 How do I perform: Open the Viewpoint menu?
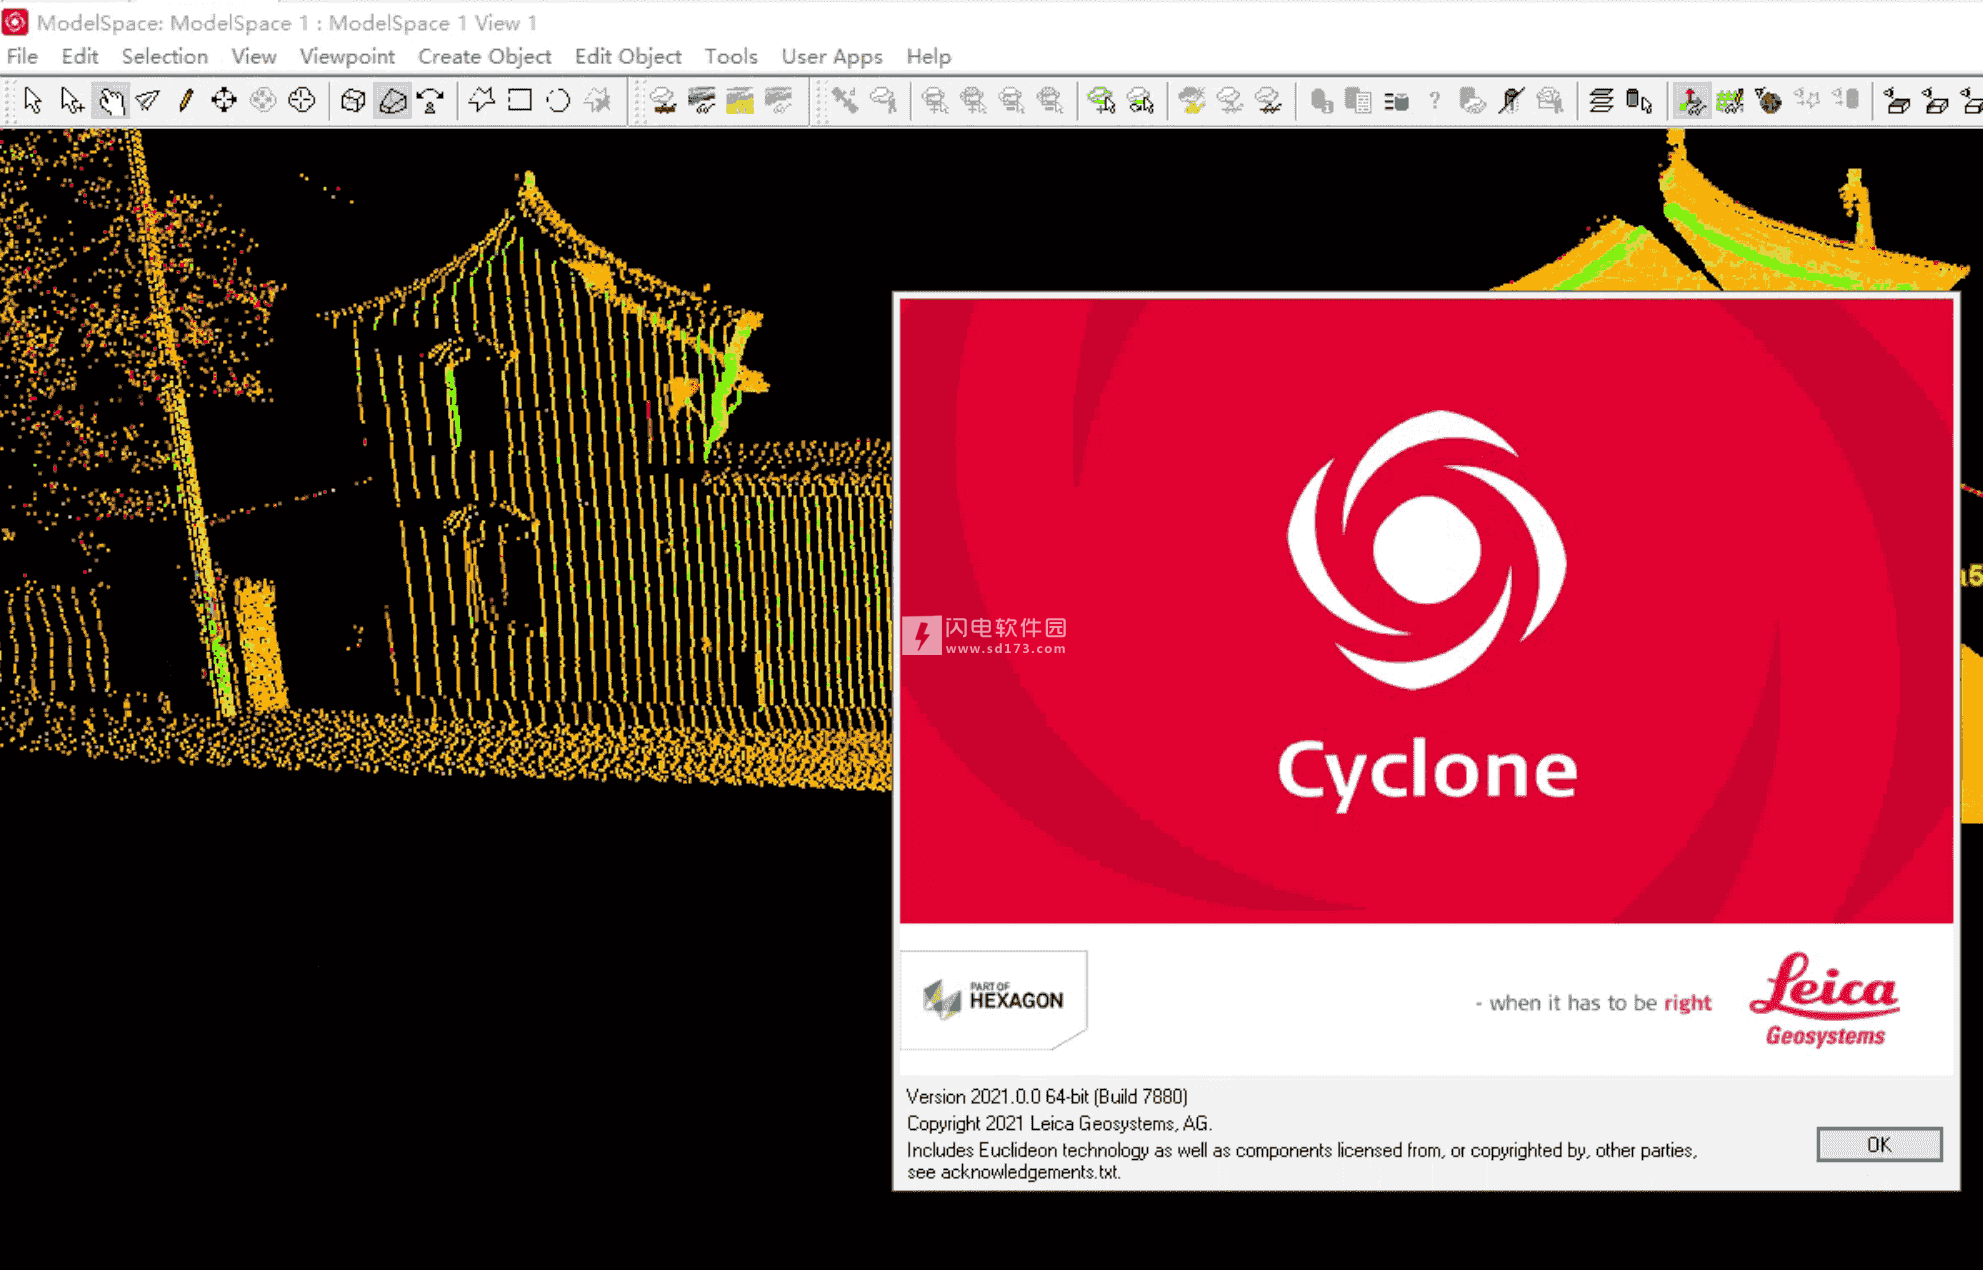coord(347,56)
